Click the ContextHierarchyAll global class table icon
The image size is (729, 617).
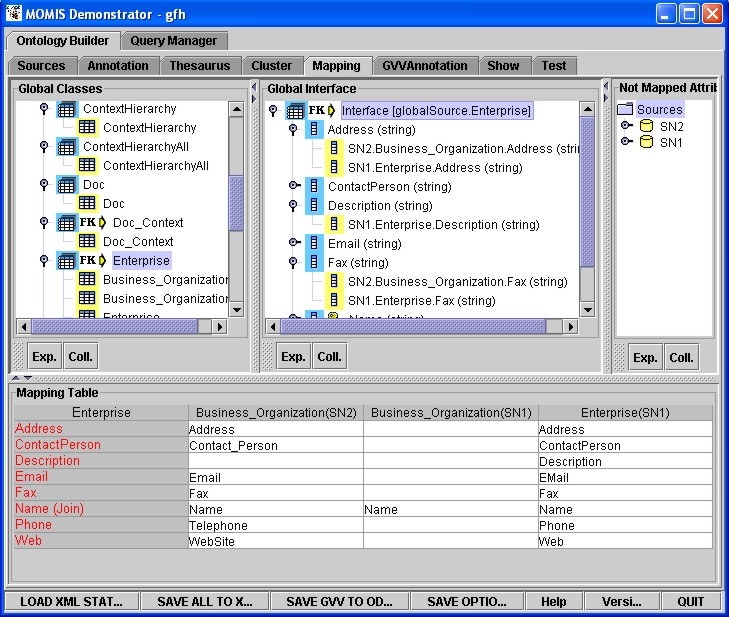click(66, 147)
